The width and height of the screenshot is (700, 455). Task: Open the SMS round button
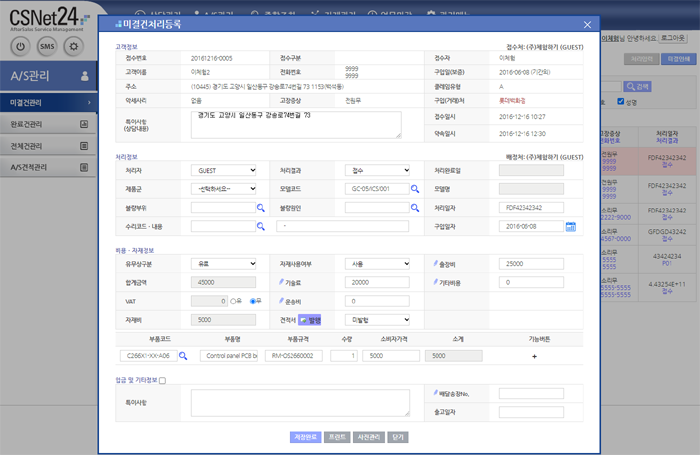47,46
